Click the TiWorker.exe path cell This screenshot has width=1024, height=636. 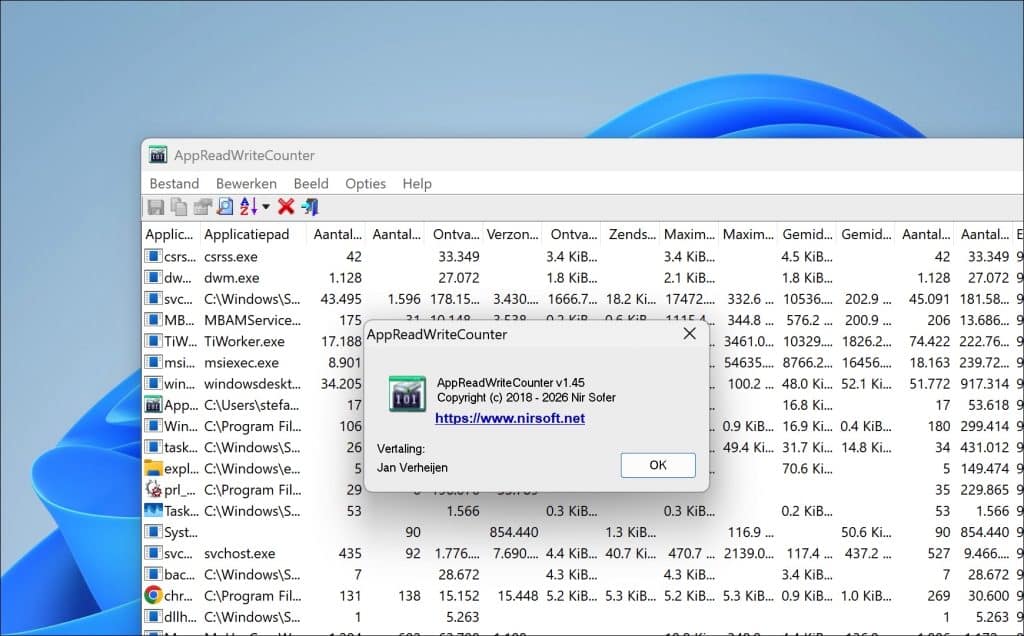[x=244, y=341]
